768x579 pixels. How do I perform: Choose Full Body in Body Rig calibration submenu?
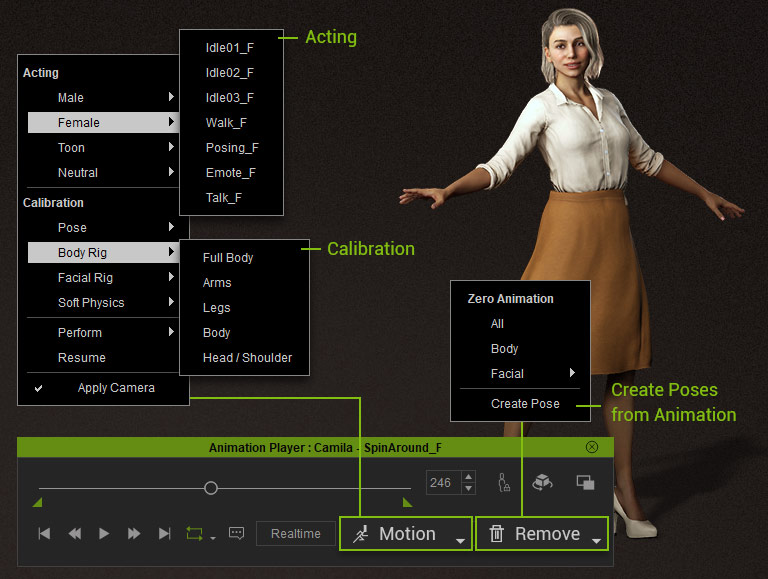pos(228,258)
